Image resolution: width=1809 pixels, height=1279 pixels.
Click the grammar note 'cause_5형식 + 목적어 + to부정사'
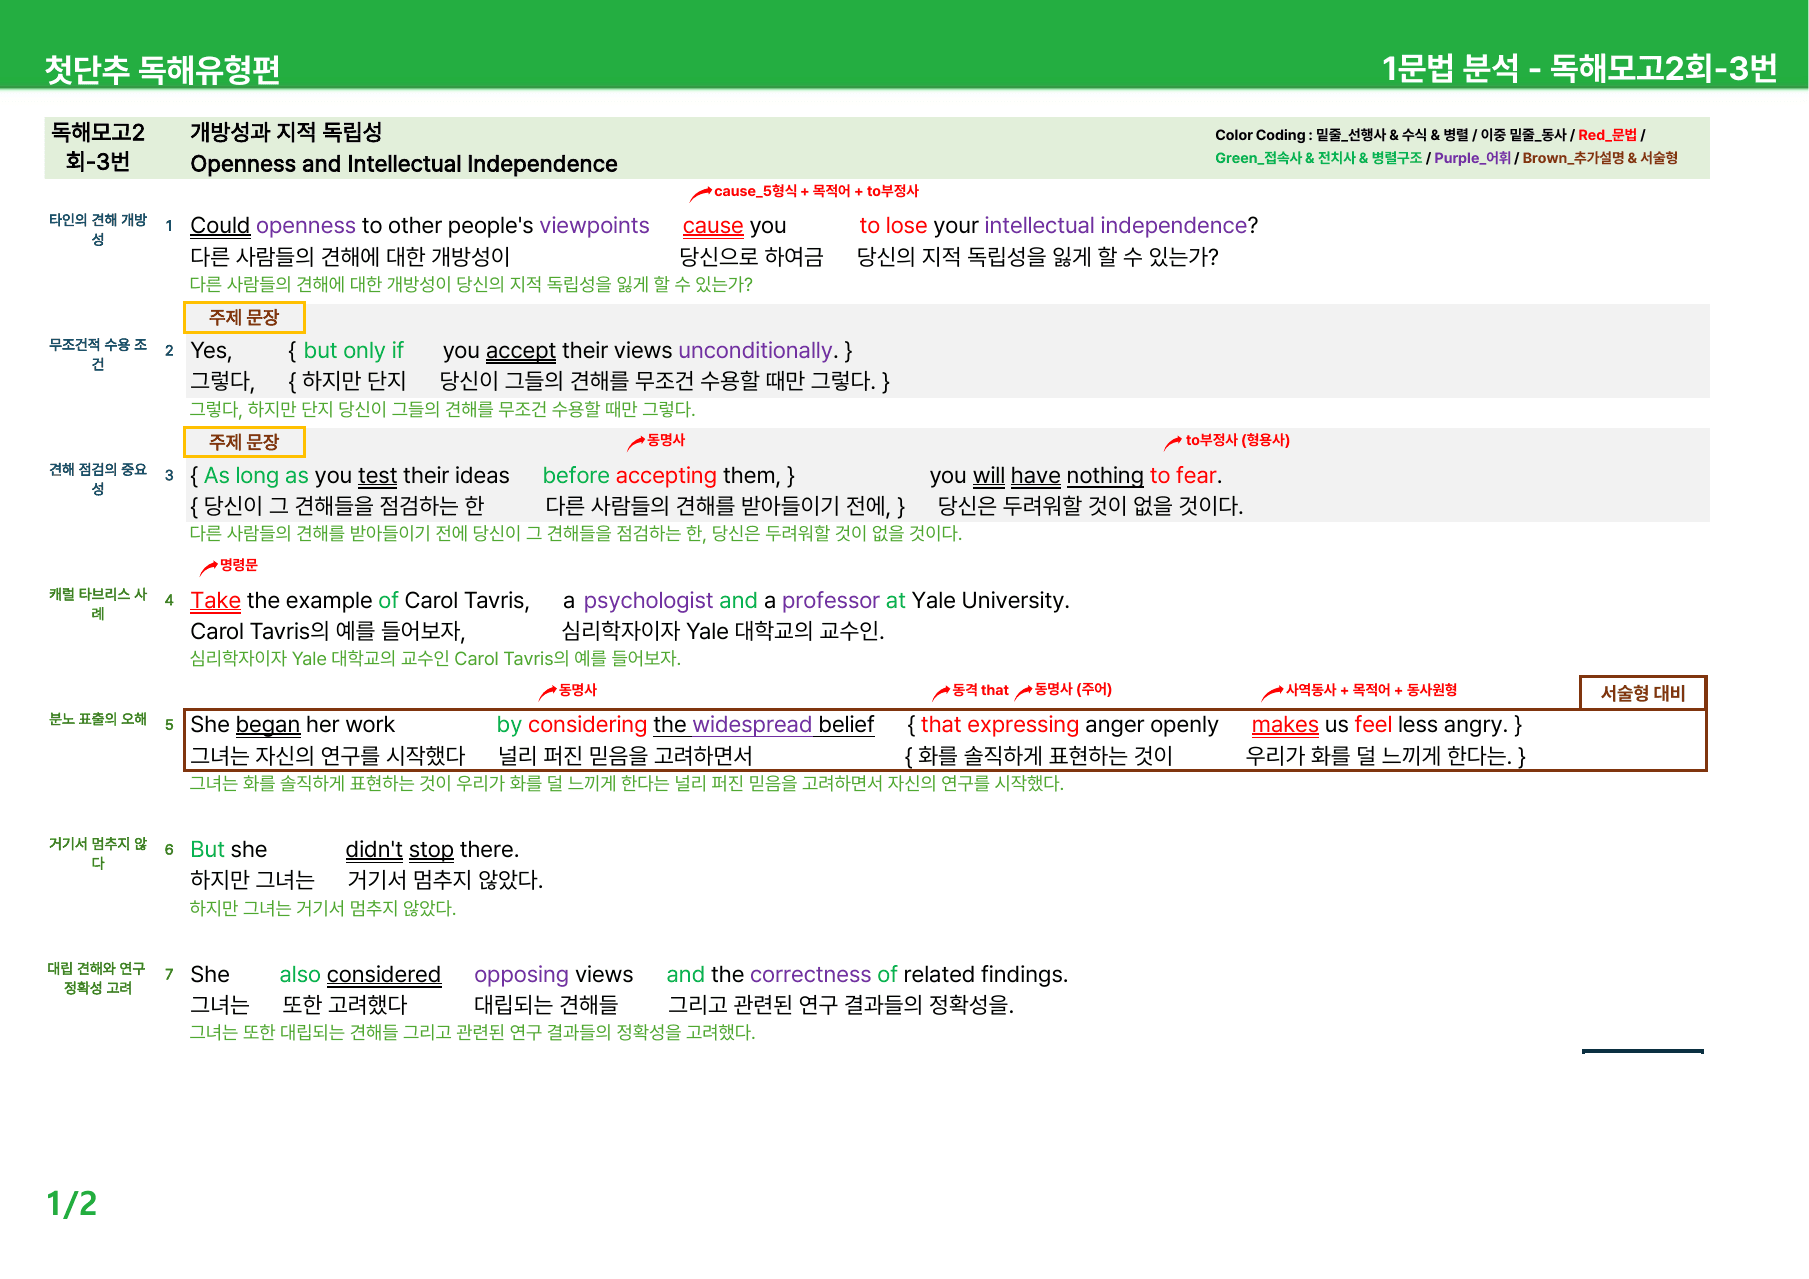(x=816, y=191)
